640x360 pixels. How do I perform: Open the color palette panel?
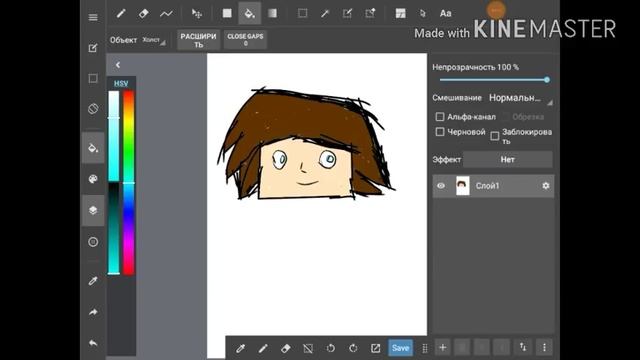[93, 179]
